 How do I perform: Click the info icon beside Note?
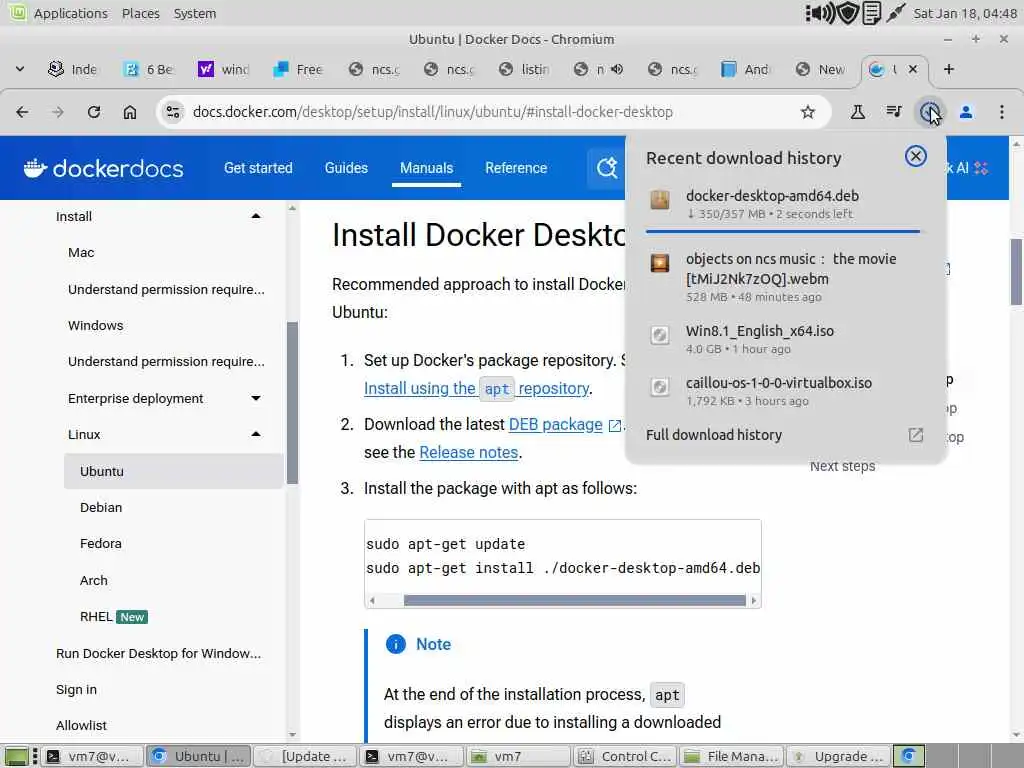click(396, 644)
